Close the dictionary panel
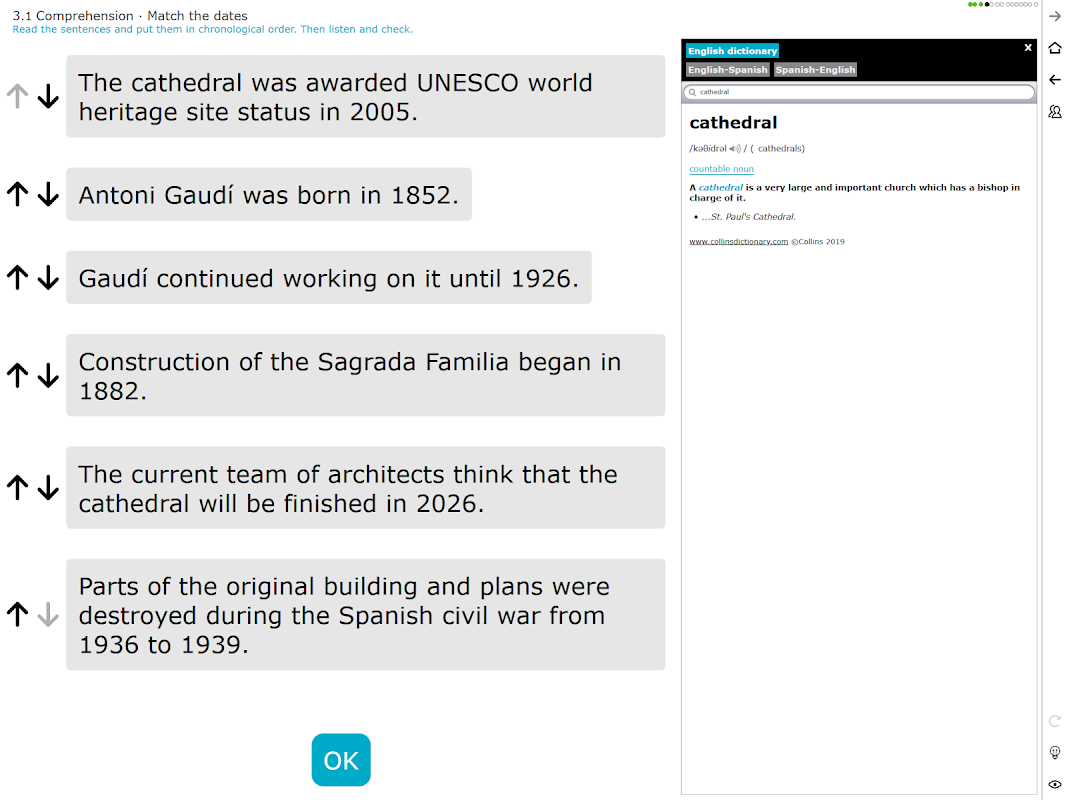 click(x=1028, y=48)
